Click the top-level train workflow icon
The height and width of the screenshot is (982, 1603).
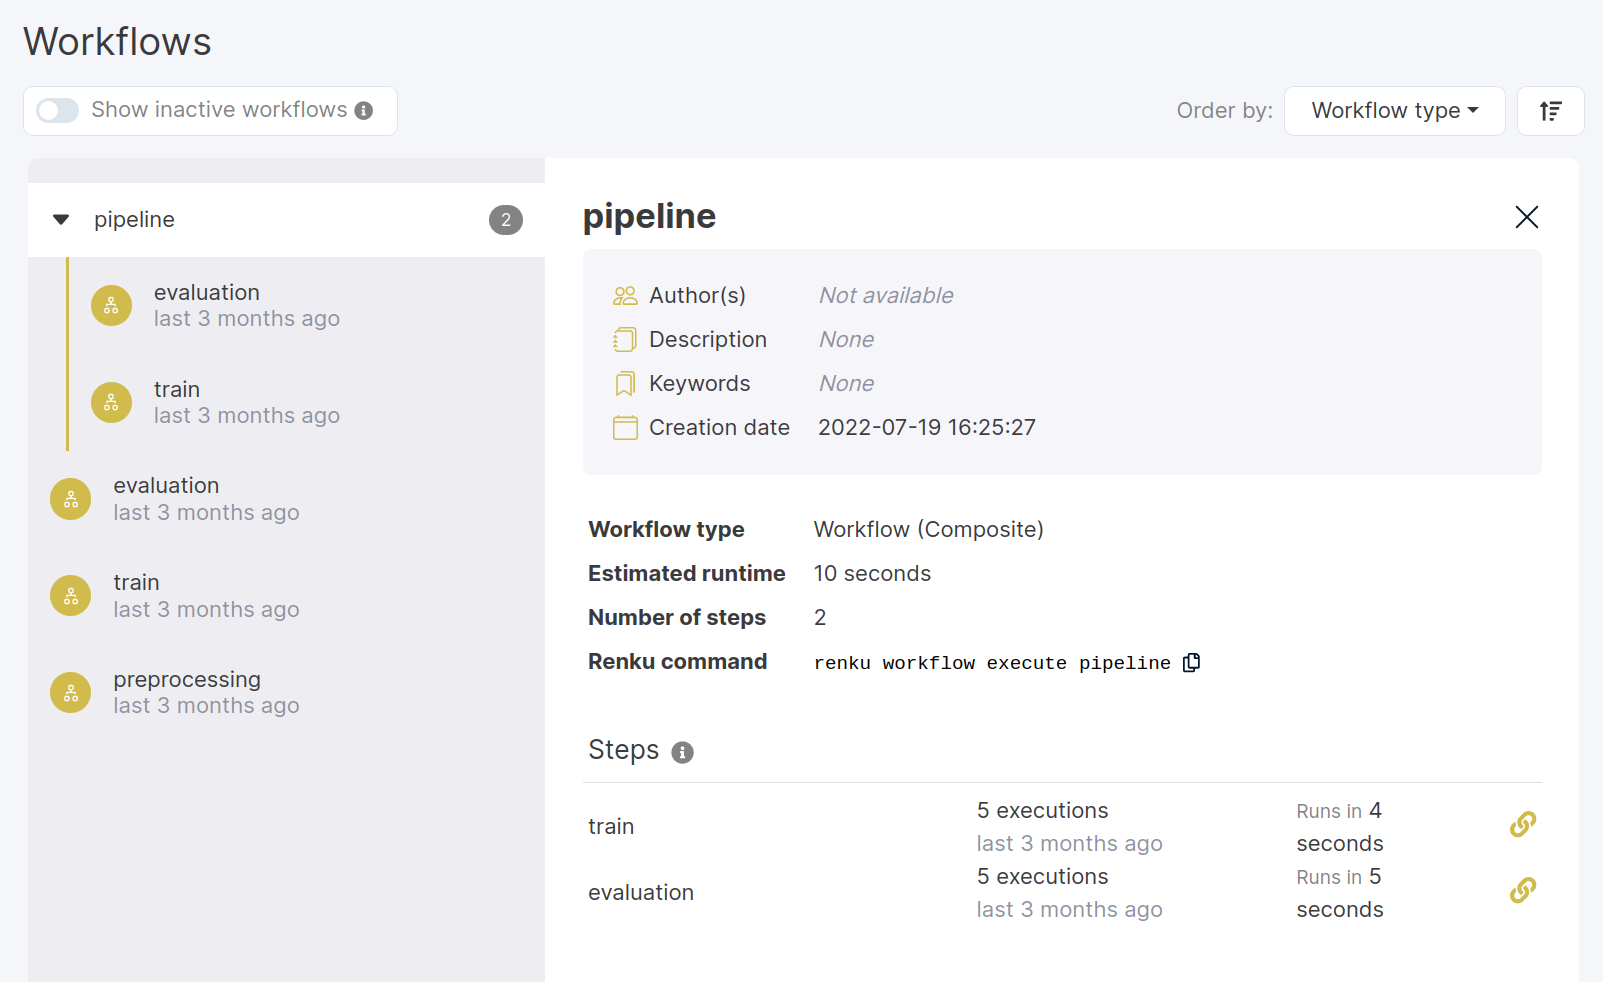click(71, 596)
